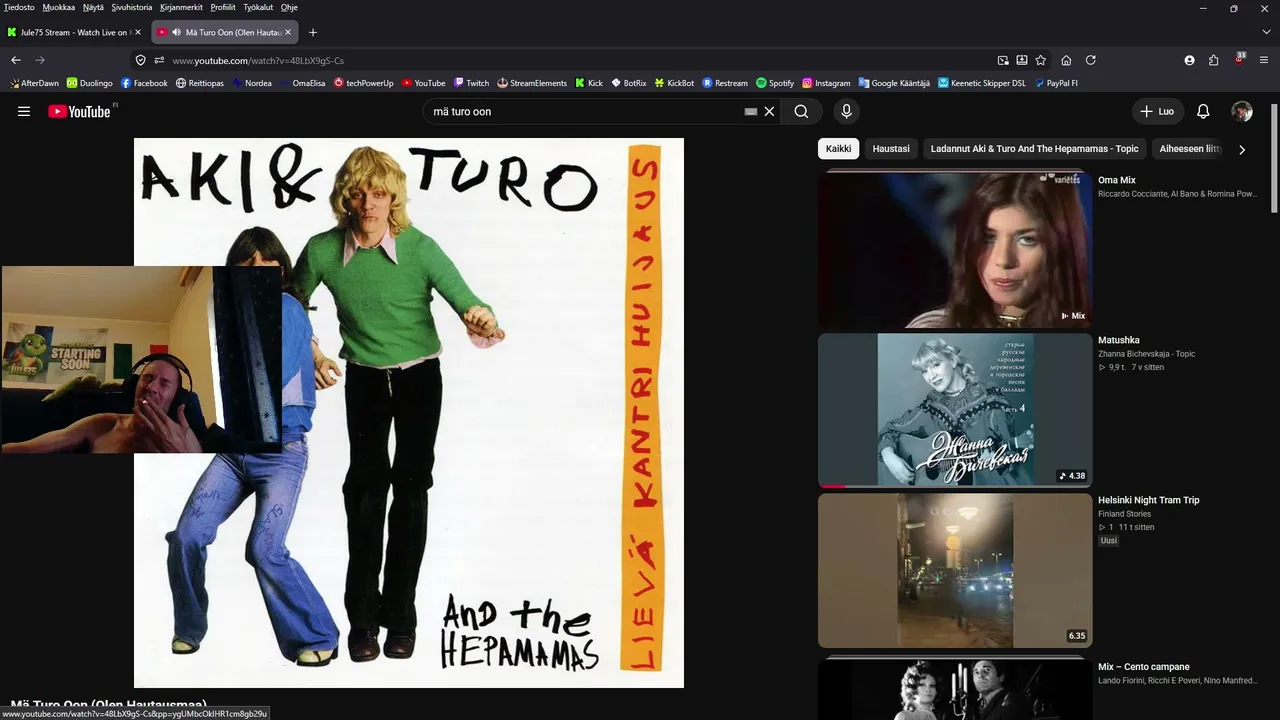The image size is (1280, 720).
Task: Open the Instagram bookmark
Action: (826, 83)
